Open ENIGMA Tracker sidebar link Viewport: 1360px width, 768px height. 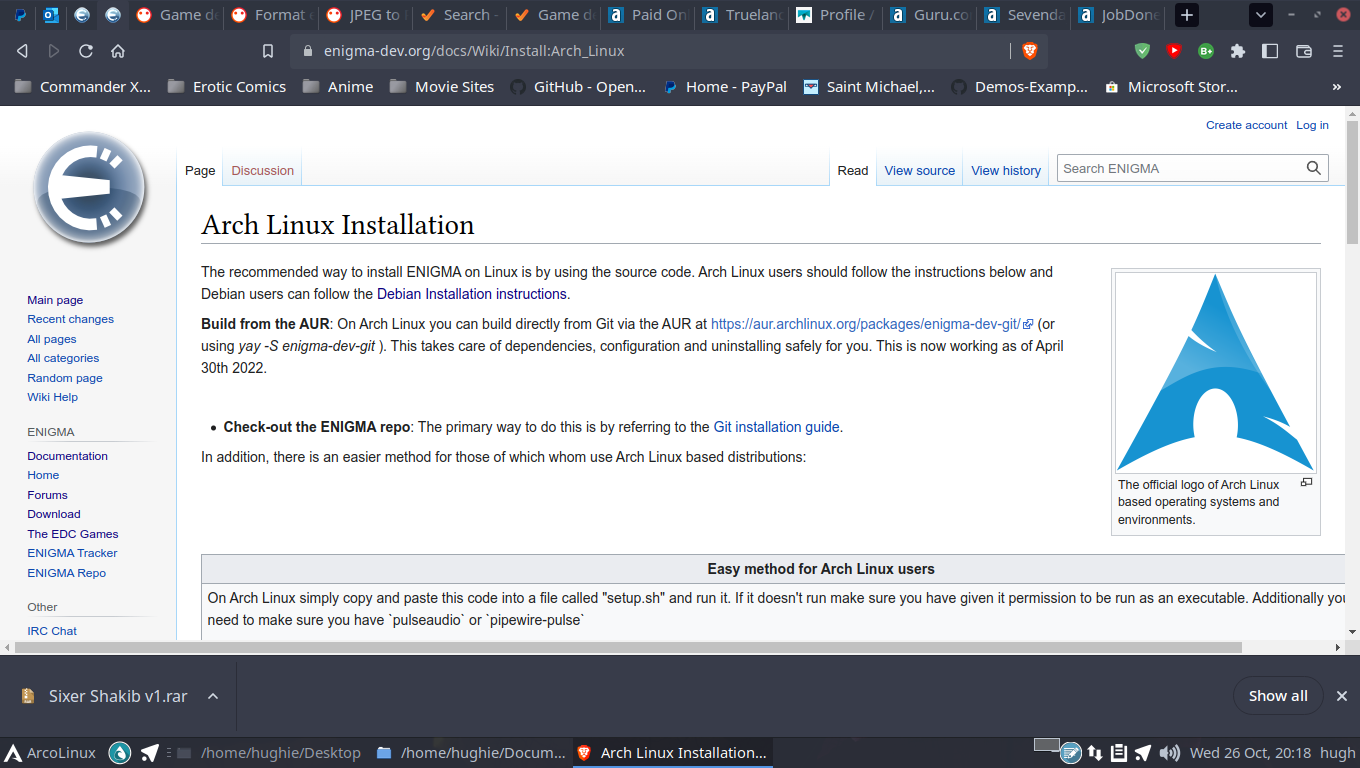pyautogui.click(x=72, y=553)
